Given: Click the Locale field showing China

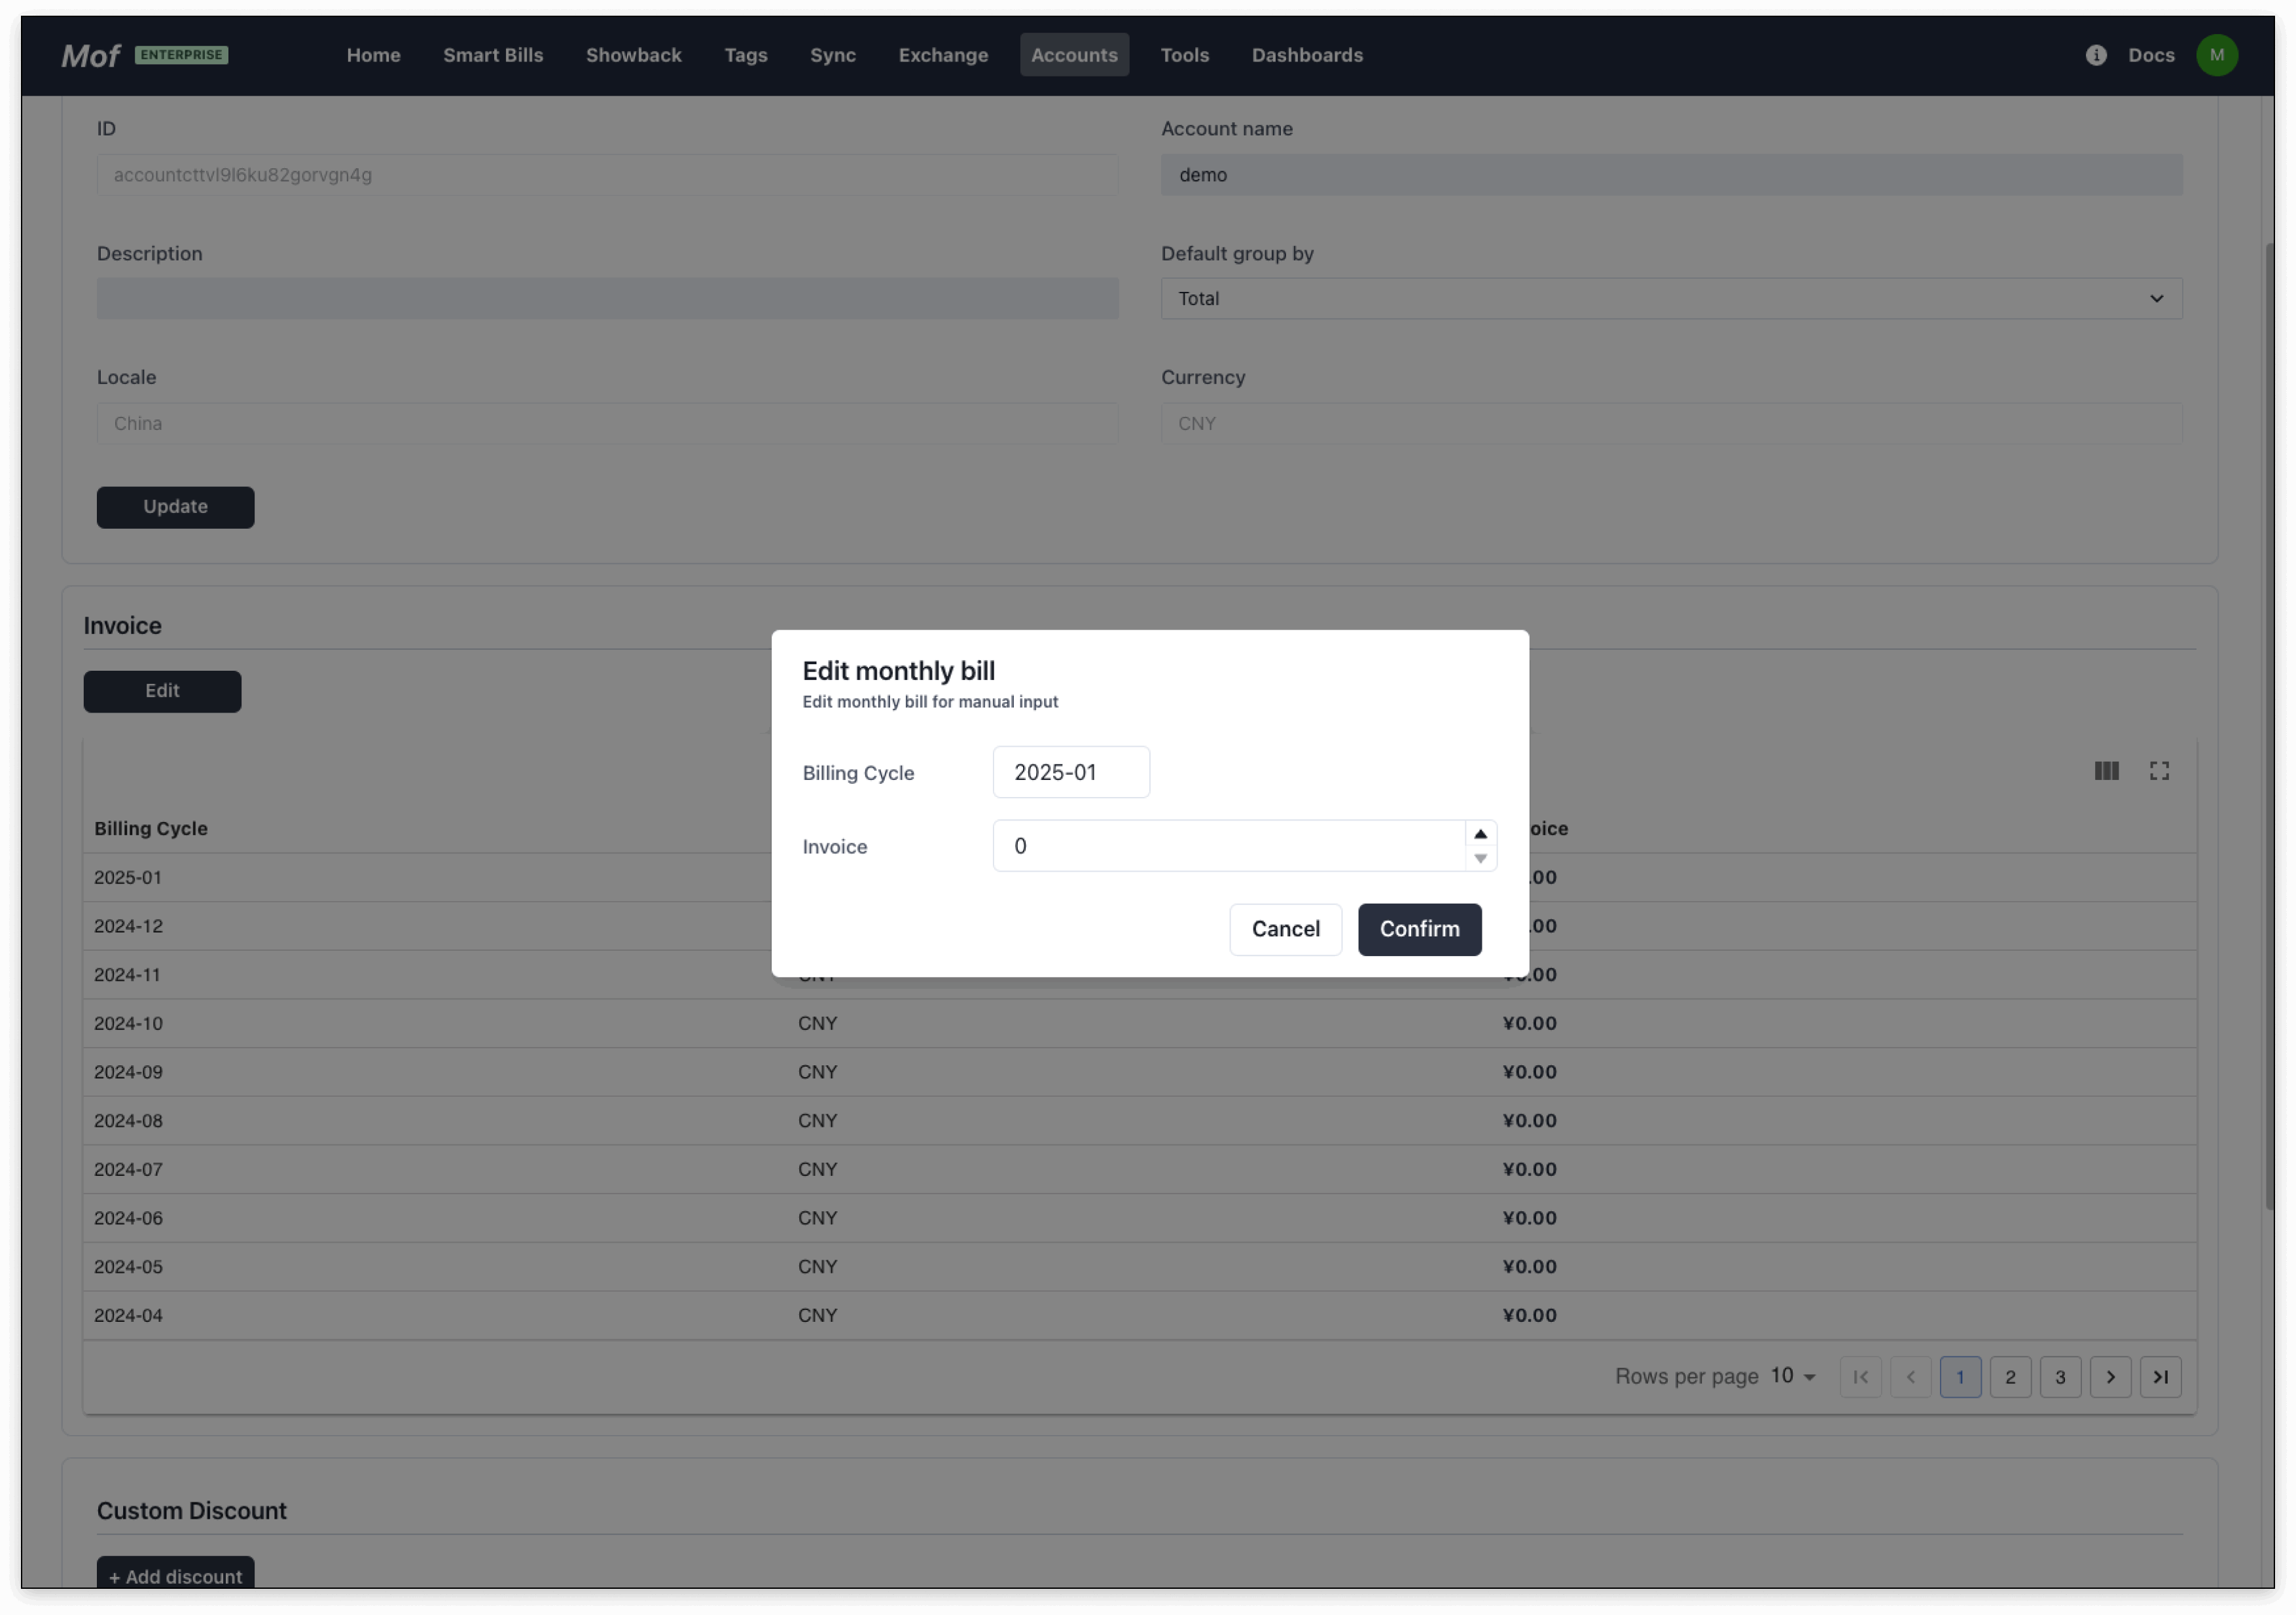Looking at the screenshot, I should (x=607, y=424).
